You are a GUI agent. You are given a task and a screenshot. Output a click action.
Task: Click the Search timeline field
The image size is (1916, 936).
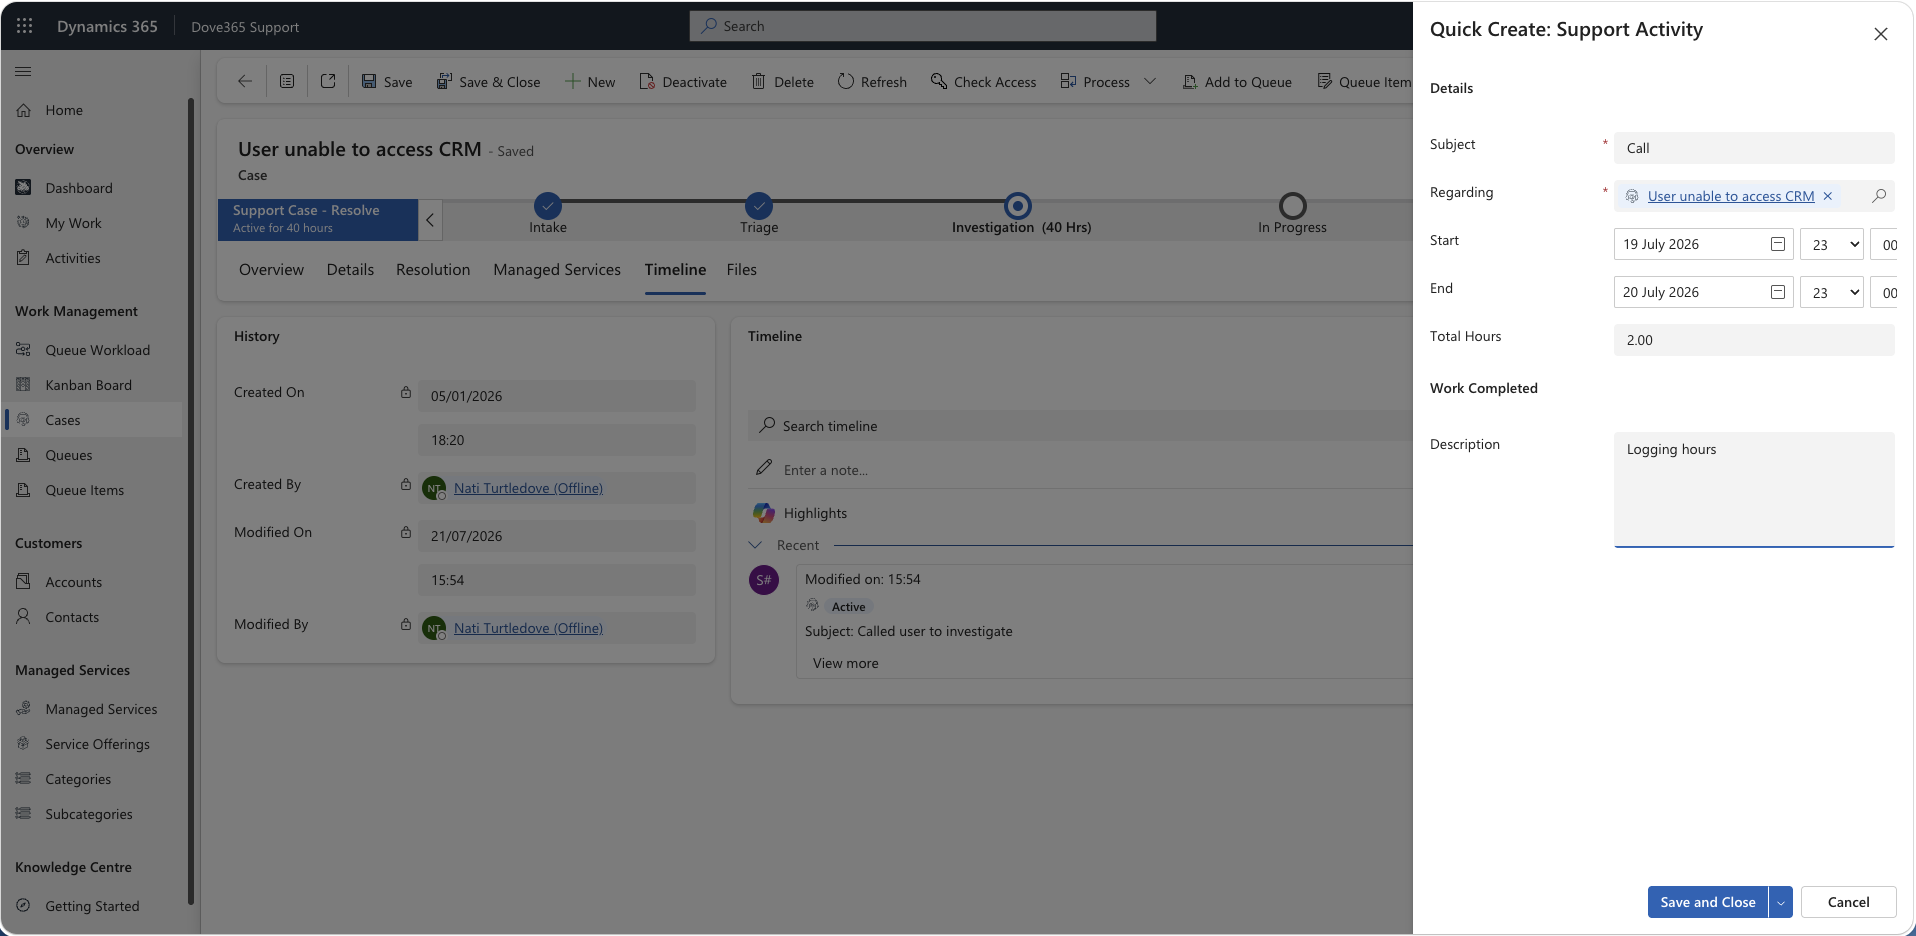(x=1080, y=426)
